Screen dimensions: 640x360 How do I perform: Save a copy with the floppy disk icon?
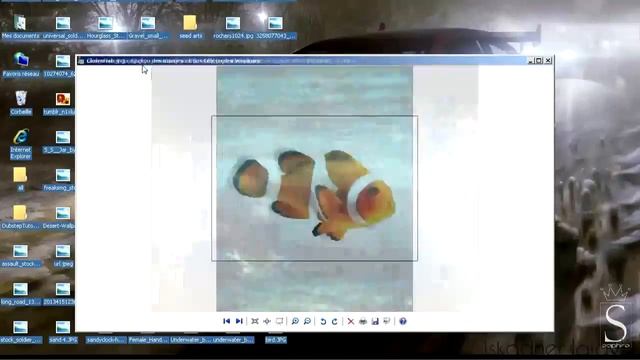(375, 321)
